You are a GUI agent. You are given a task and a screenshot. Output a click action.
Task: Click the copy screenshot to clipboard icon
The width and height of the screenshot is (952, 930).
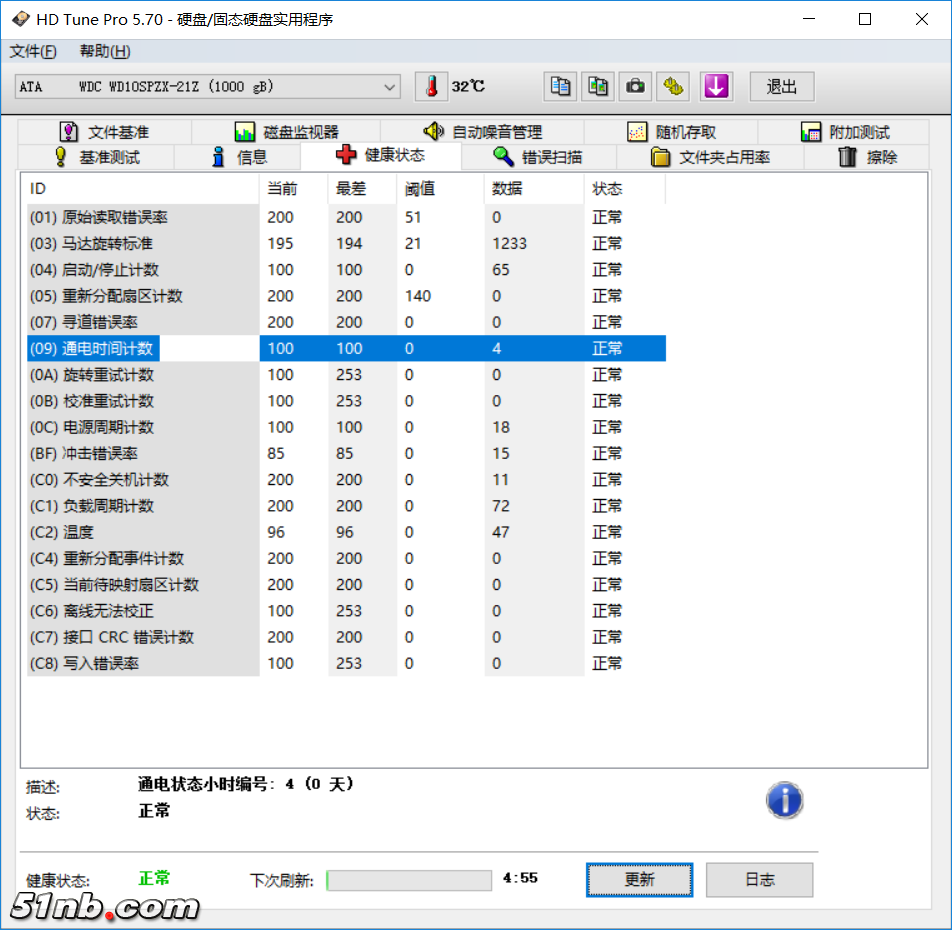click(x=598, y=87)
